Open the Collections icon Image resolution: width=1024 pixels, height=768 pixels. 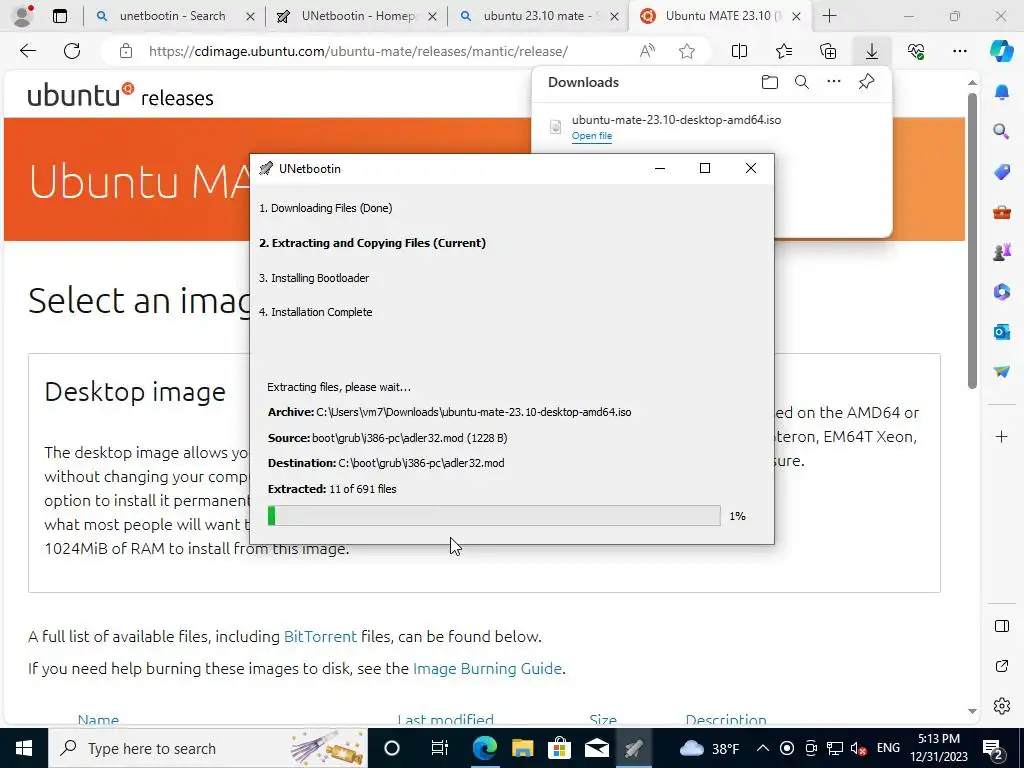(x=828, y=51)
